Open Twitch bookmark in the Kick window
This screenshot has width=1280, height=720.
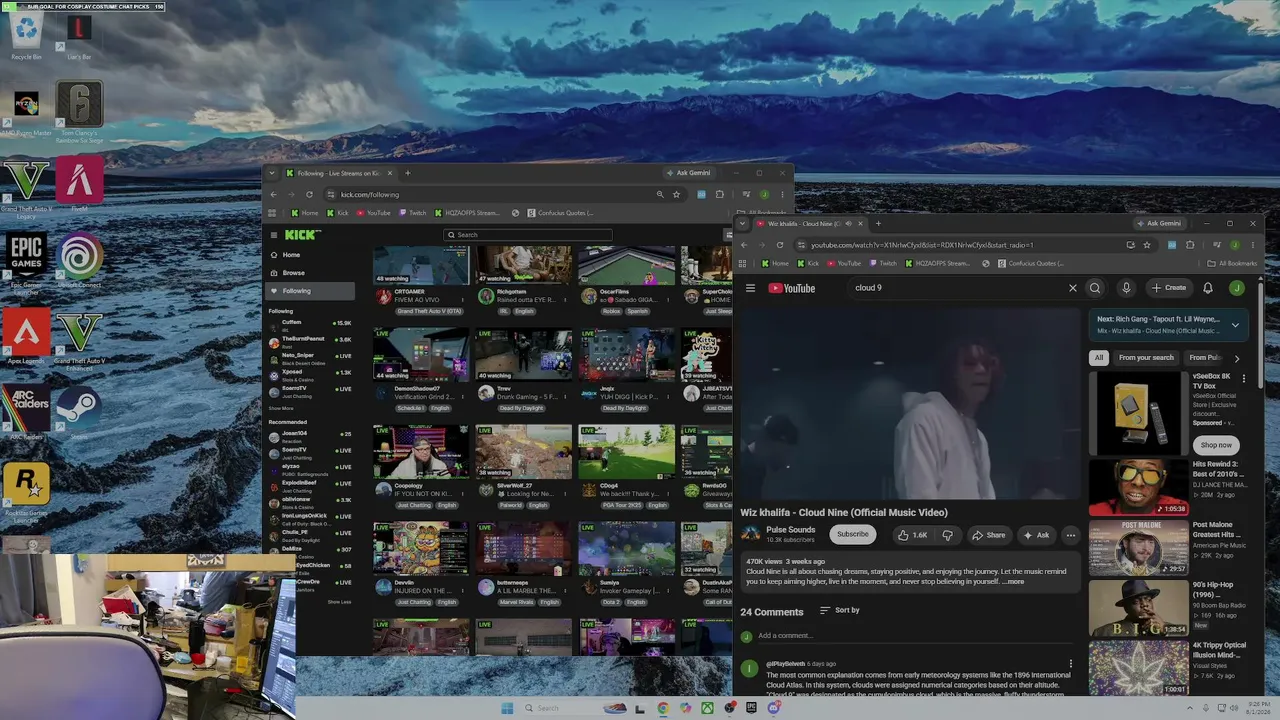412,213
